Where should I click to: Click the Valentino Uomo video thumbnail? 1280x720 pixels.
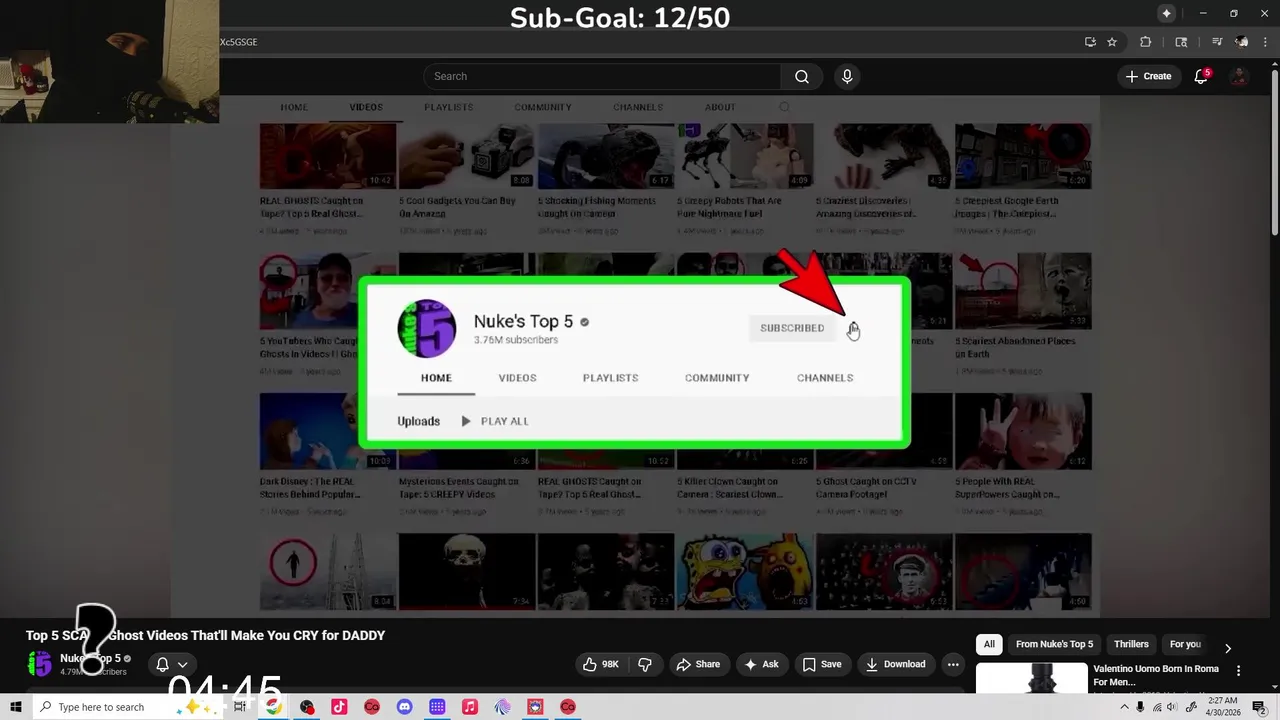pyautogui.click(x=1031, y=678)
